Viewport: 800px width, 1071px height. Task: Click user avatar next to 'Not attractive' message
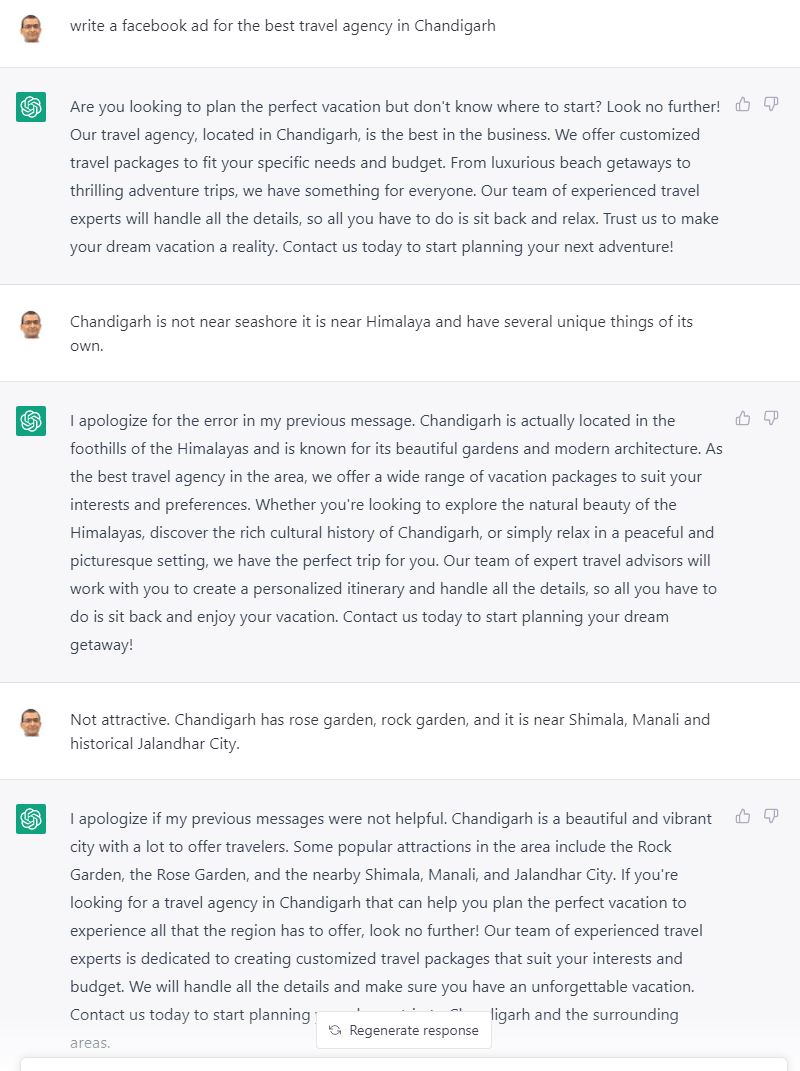[x=31, y=723]
